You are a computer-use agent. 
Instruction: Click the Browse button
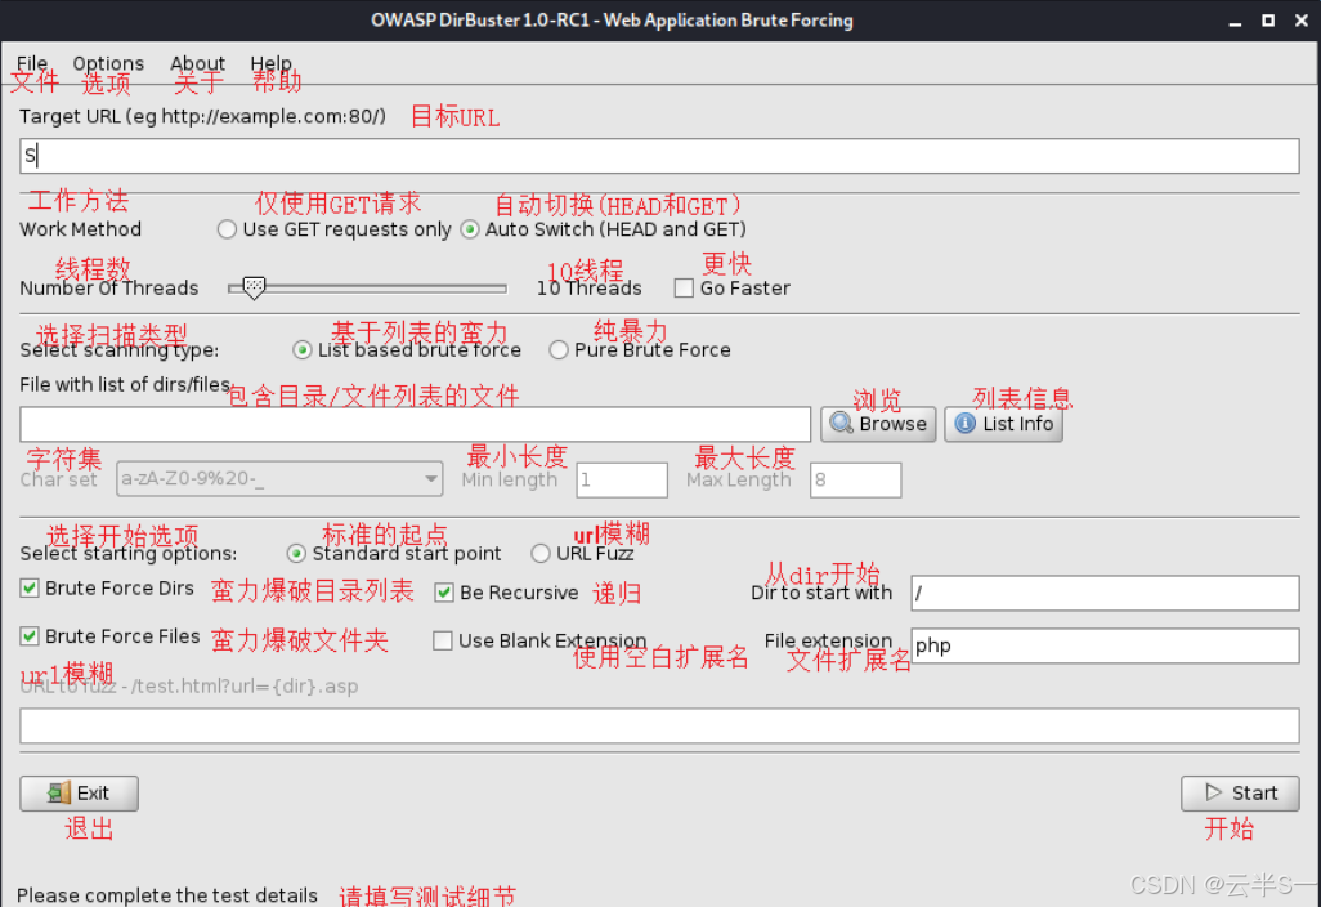tap(879, 424)
